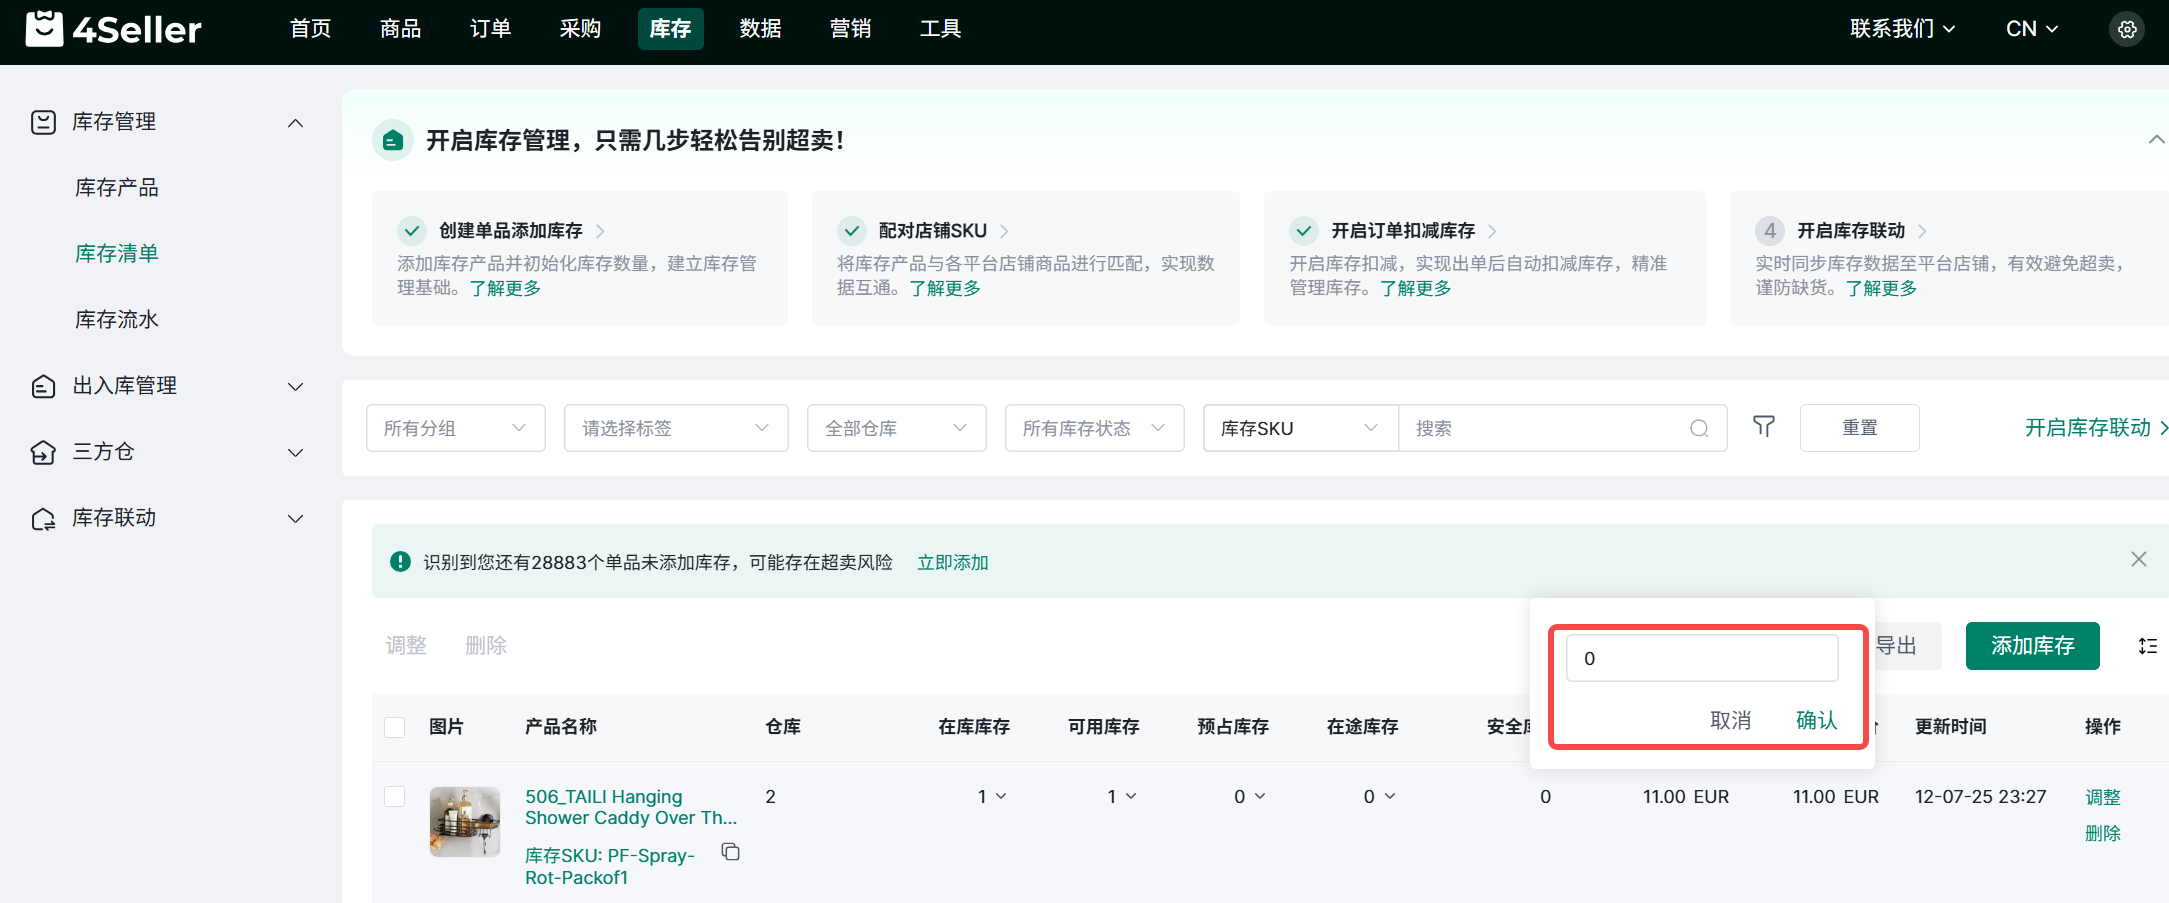Click the settings gear icon in header

[2127, 29]
